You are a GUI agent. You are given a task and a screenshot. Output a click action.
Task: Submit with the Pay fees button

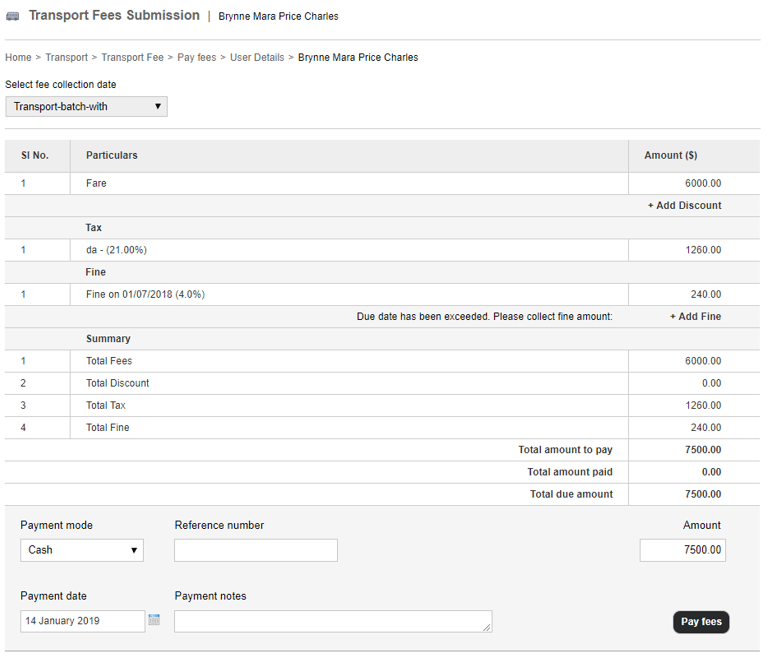(x=701, y=622)
